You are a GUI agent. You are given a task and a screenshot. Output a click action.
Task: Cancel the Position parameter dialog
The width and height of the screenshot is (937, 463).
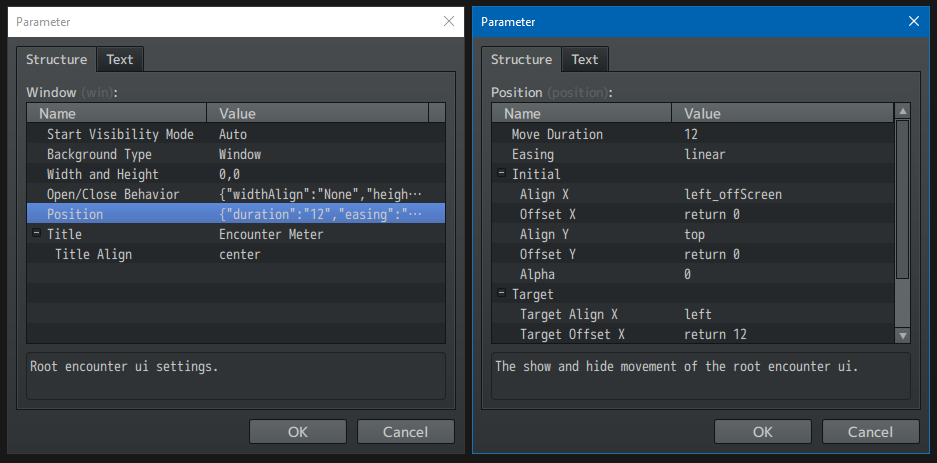[871, 431]
